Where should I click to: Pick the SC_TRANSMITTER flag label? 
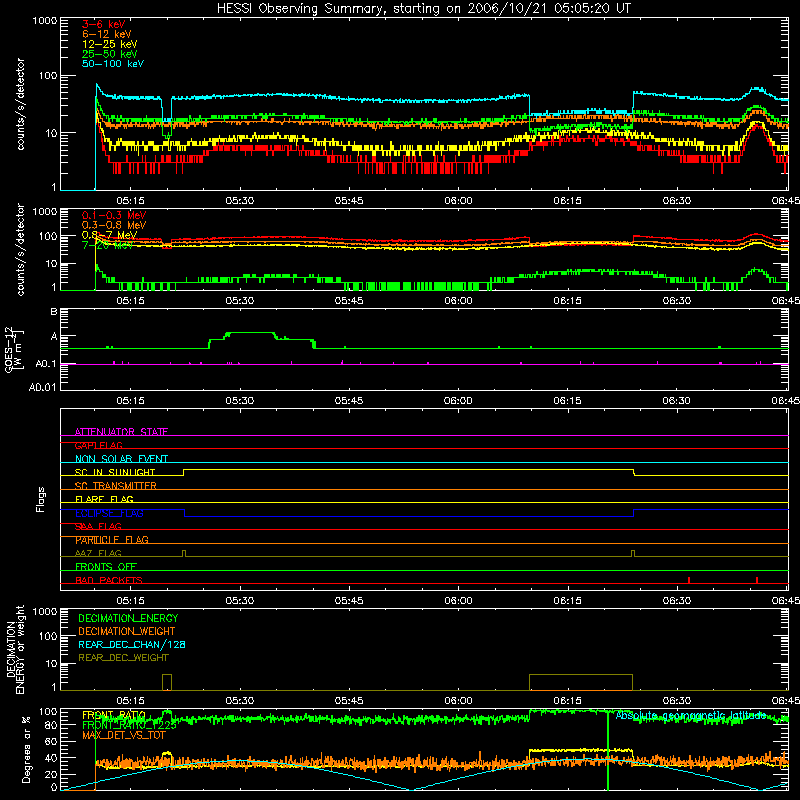(x=116, y=486)
